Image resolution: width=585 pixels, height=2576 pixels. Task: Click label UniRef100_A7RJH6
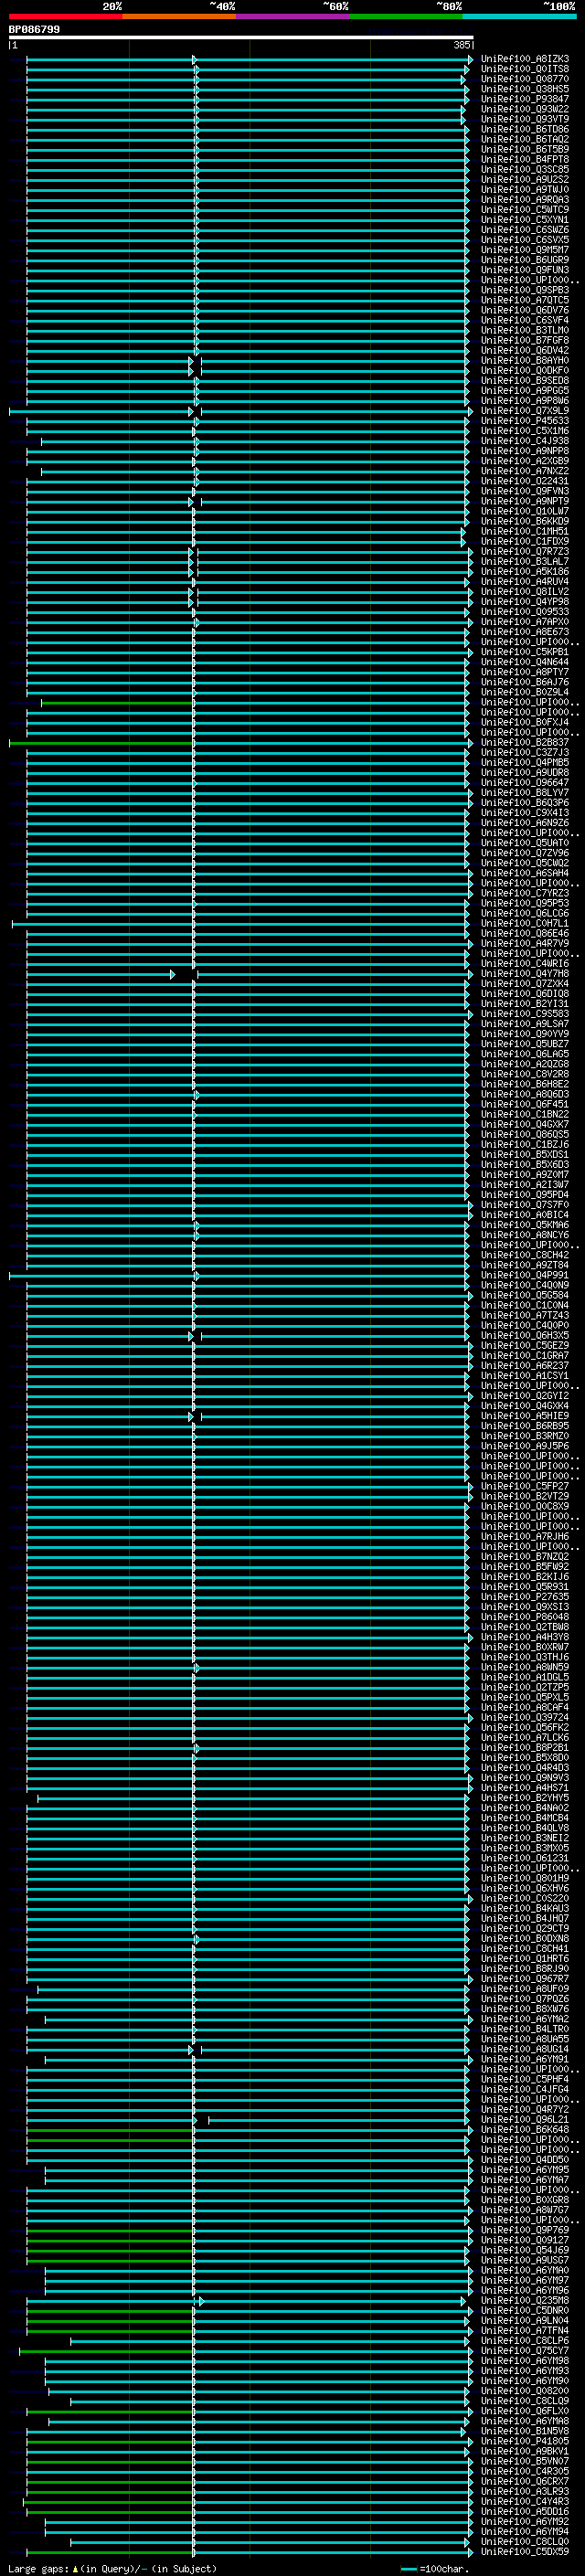pos(525,1537)
